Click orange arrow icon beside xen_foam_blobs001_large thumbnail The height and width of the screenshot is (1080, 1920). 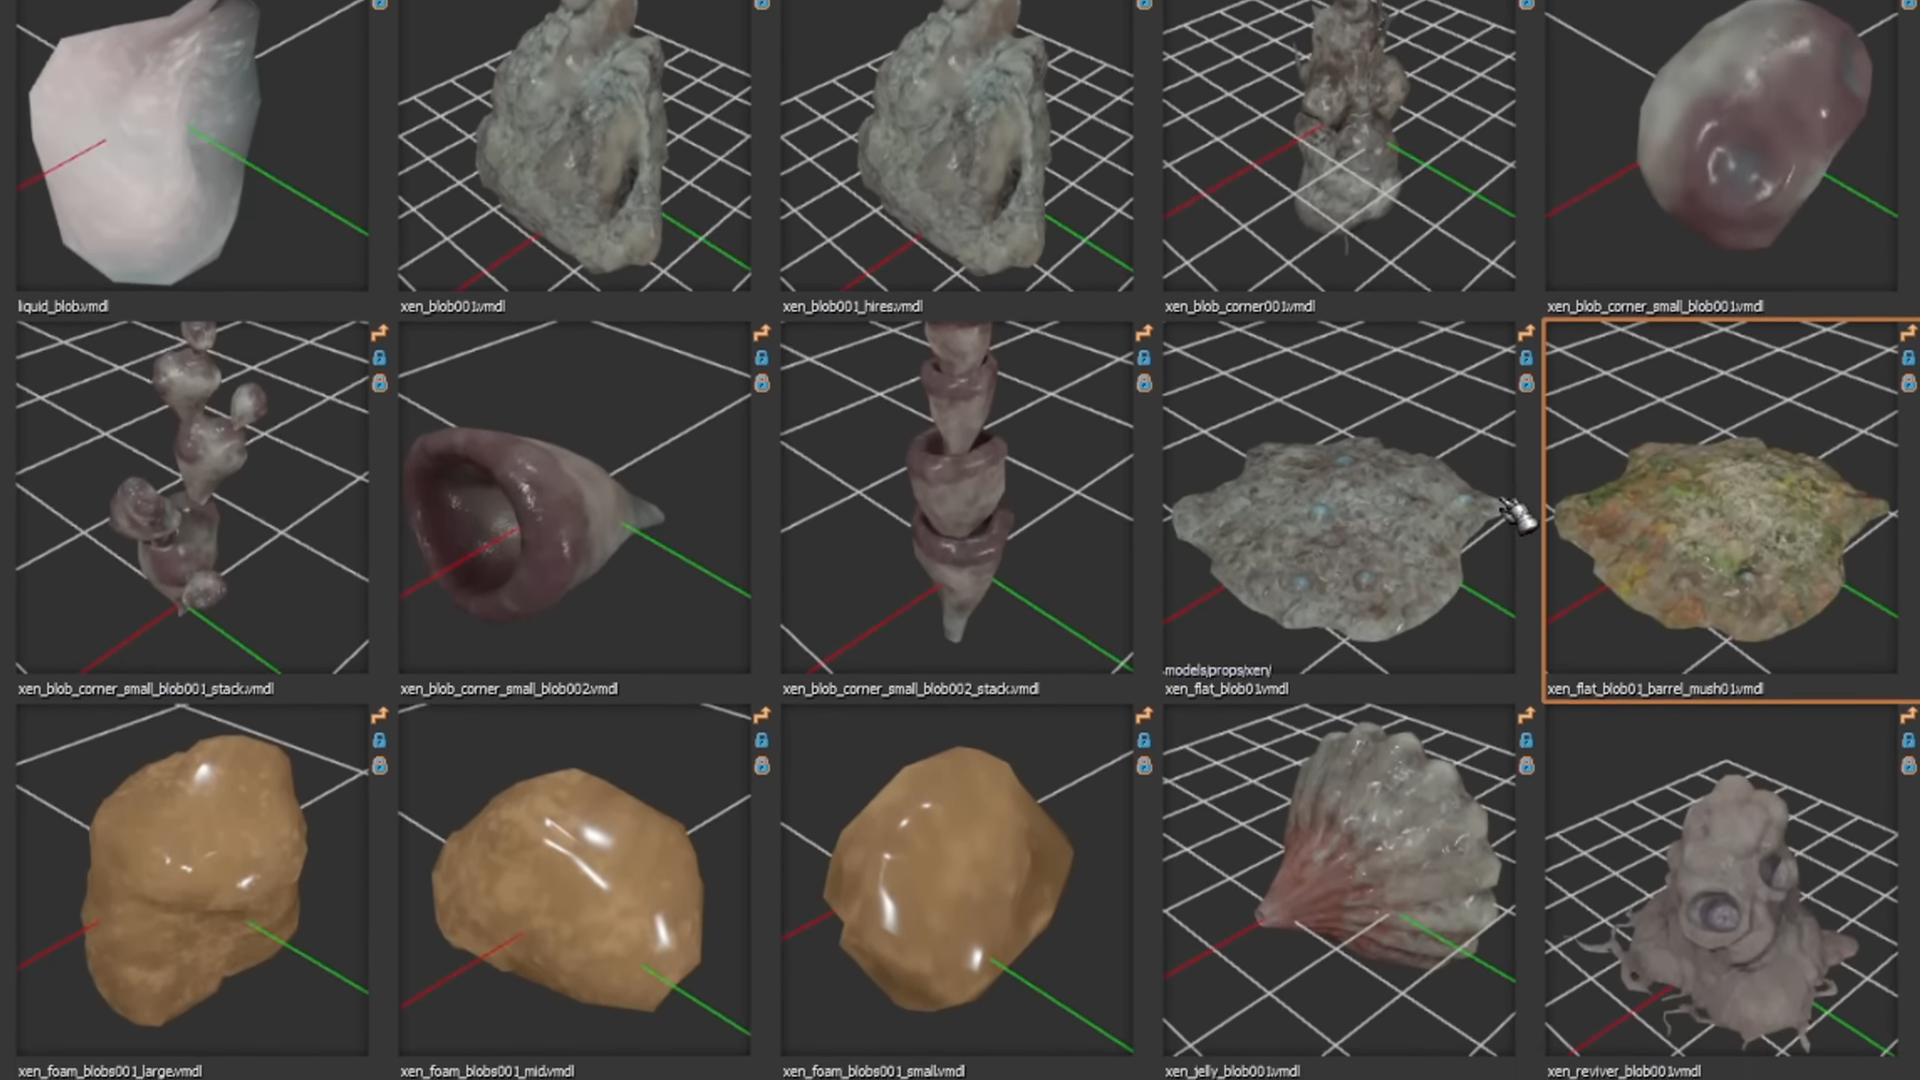tap(380, 716)
